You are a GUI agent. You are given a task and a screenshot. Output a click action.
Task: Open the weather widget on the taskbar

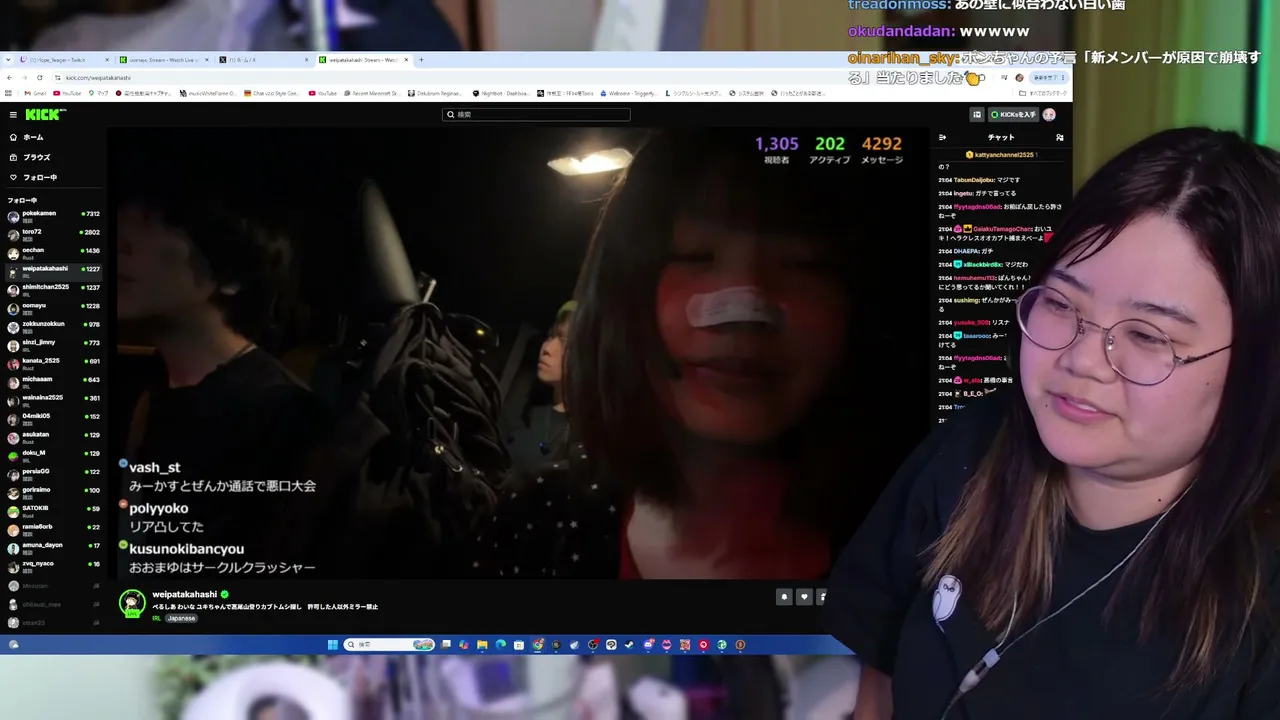[x=13, y=645]
